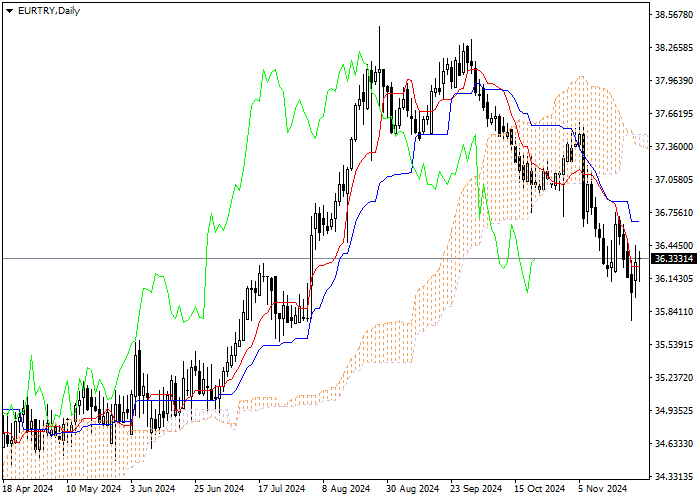Click price axis label 37.66195
Viewport: 700px width, 500px height.
point(674,114)
